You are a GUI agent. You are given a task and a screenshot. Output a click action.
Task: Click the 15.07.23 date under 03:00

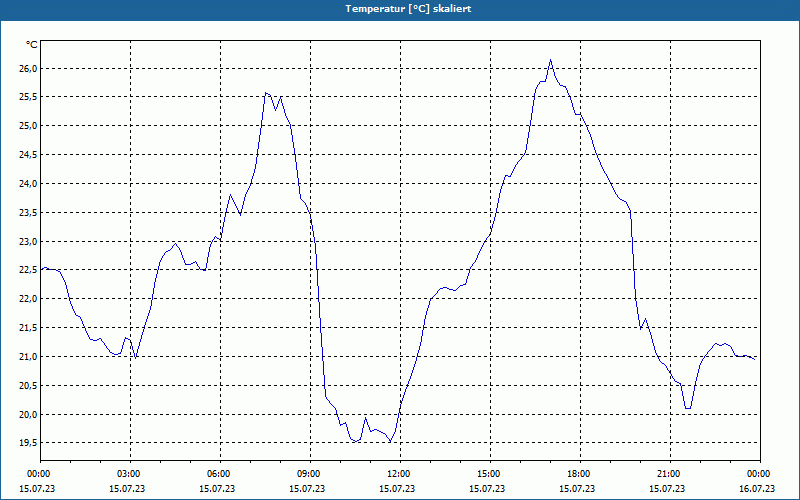pos(127,488)
